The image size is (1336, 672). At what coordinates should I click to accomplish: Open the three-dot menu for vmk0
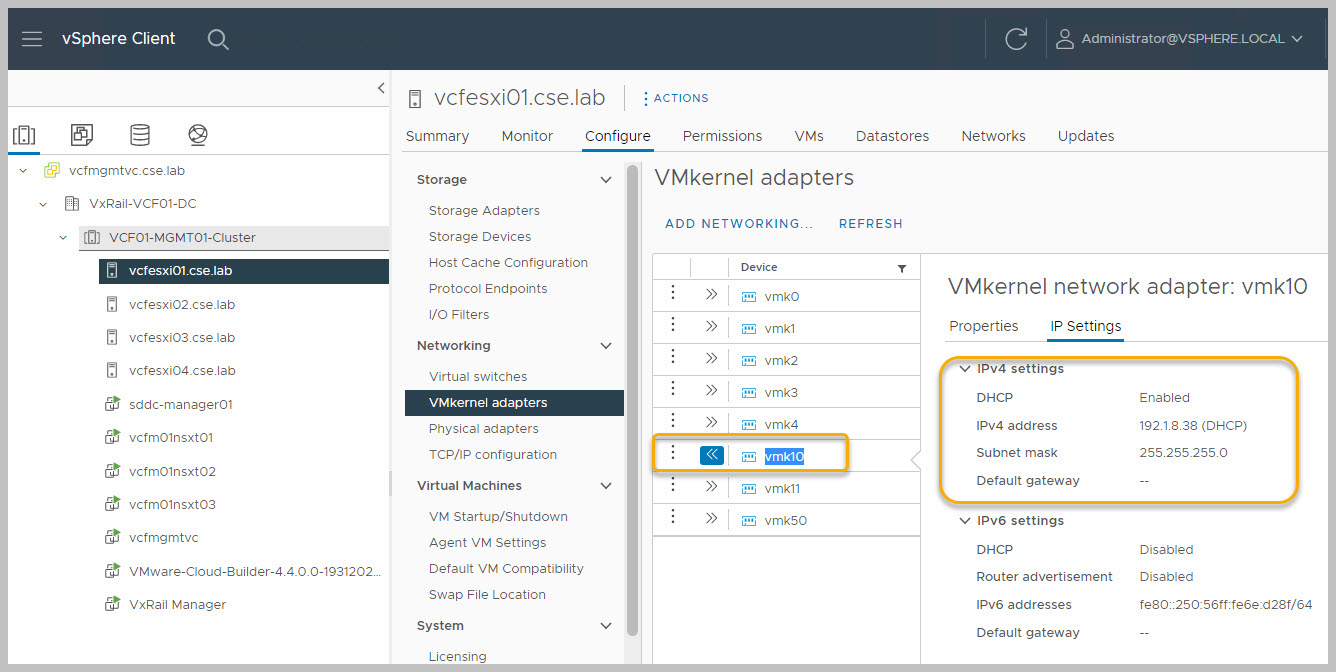pos(673,295)
